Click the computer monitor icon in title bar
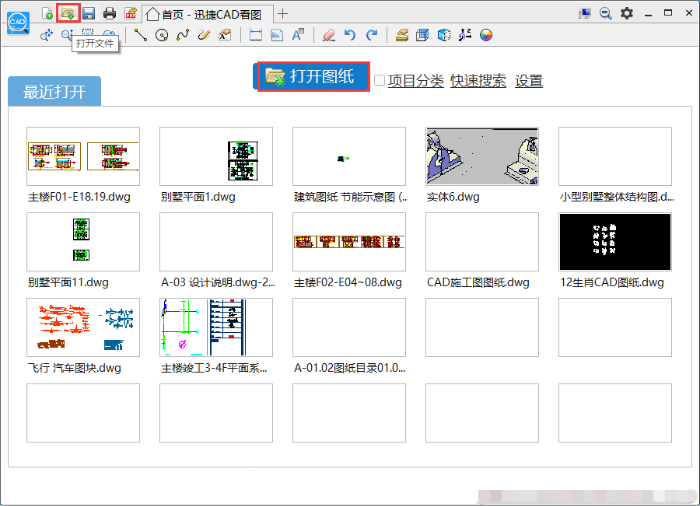The height and width of the screenshot is (506, 700). point(584,13)
